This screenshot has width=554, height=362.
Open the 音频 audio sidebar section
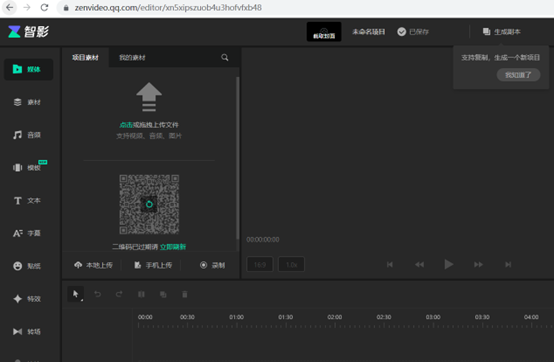28,135
